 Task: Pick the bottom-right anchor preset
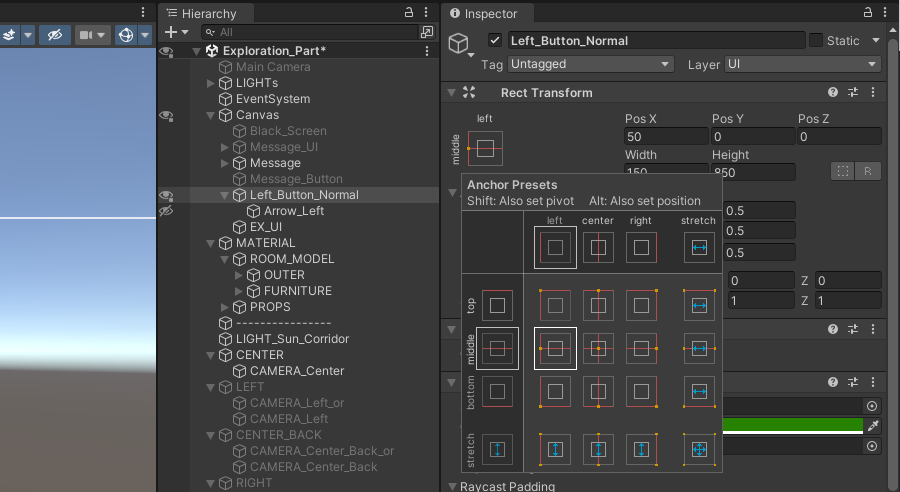coord(641,391)
